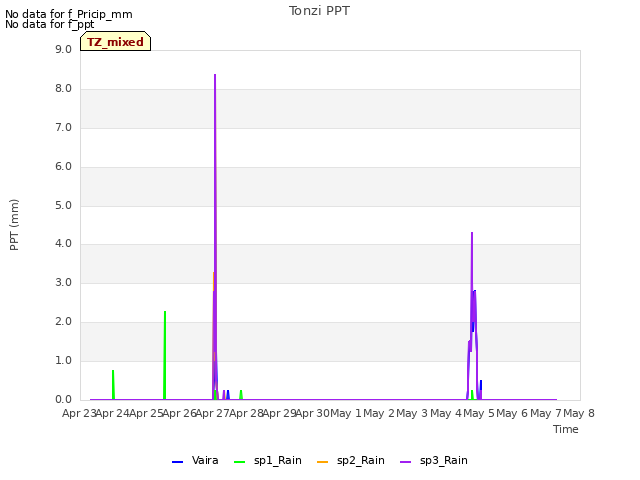Click the green spike peak near 2.3 mm
The width and height of the screenshot is (640, 480).
pyautogui.click(x=165, y=312)
